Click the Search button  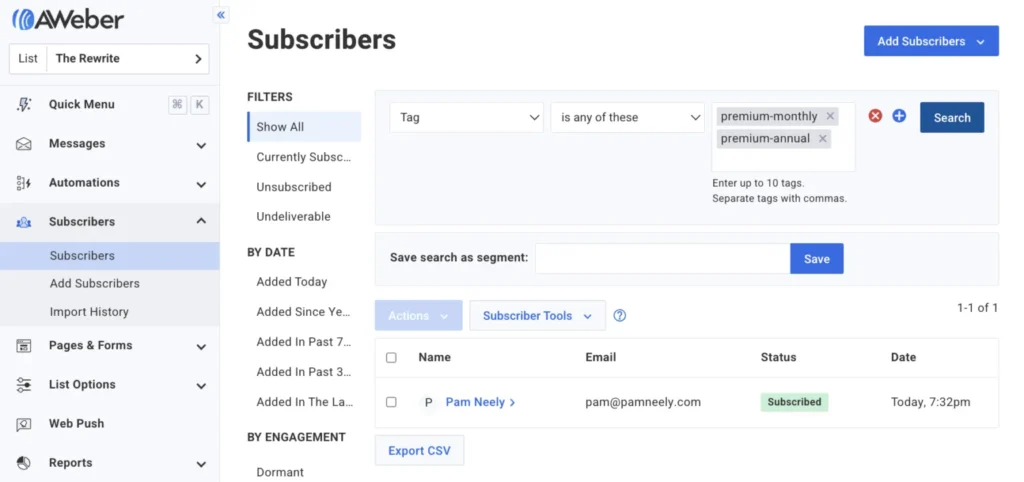(952, 118)
